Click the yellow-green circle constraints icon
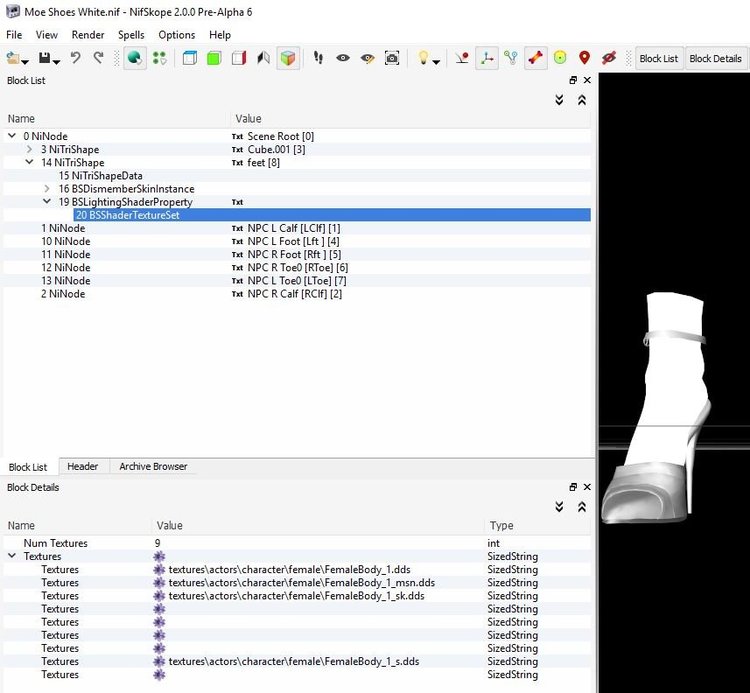The image size is (750, 693). pos(560,58)
